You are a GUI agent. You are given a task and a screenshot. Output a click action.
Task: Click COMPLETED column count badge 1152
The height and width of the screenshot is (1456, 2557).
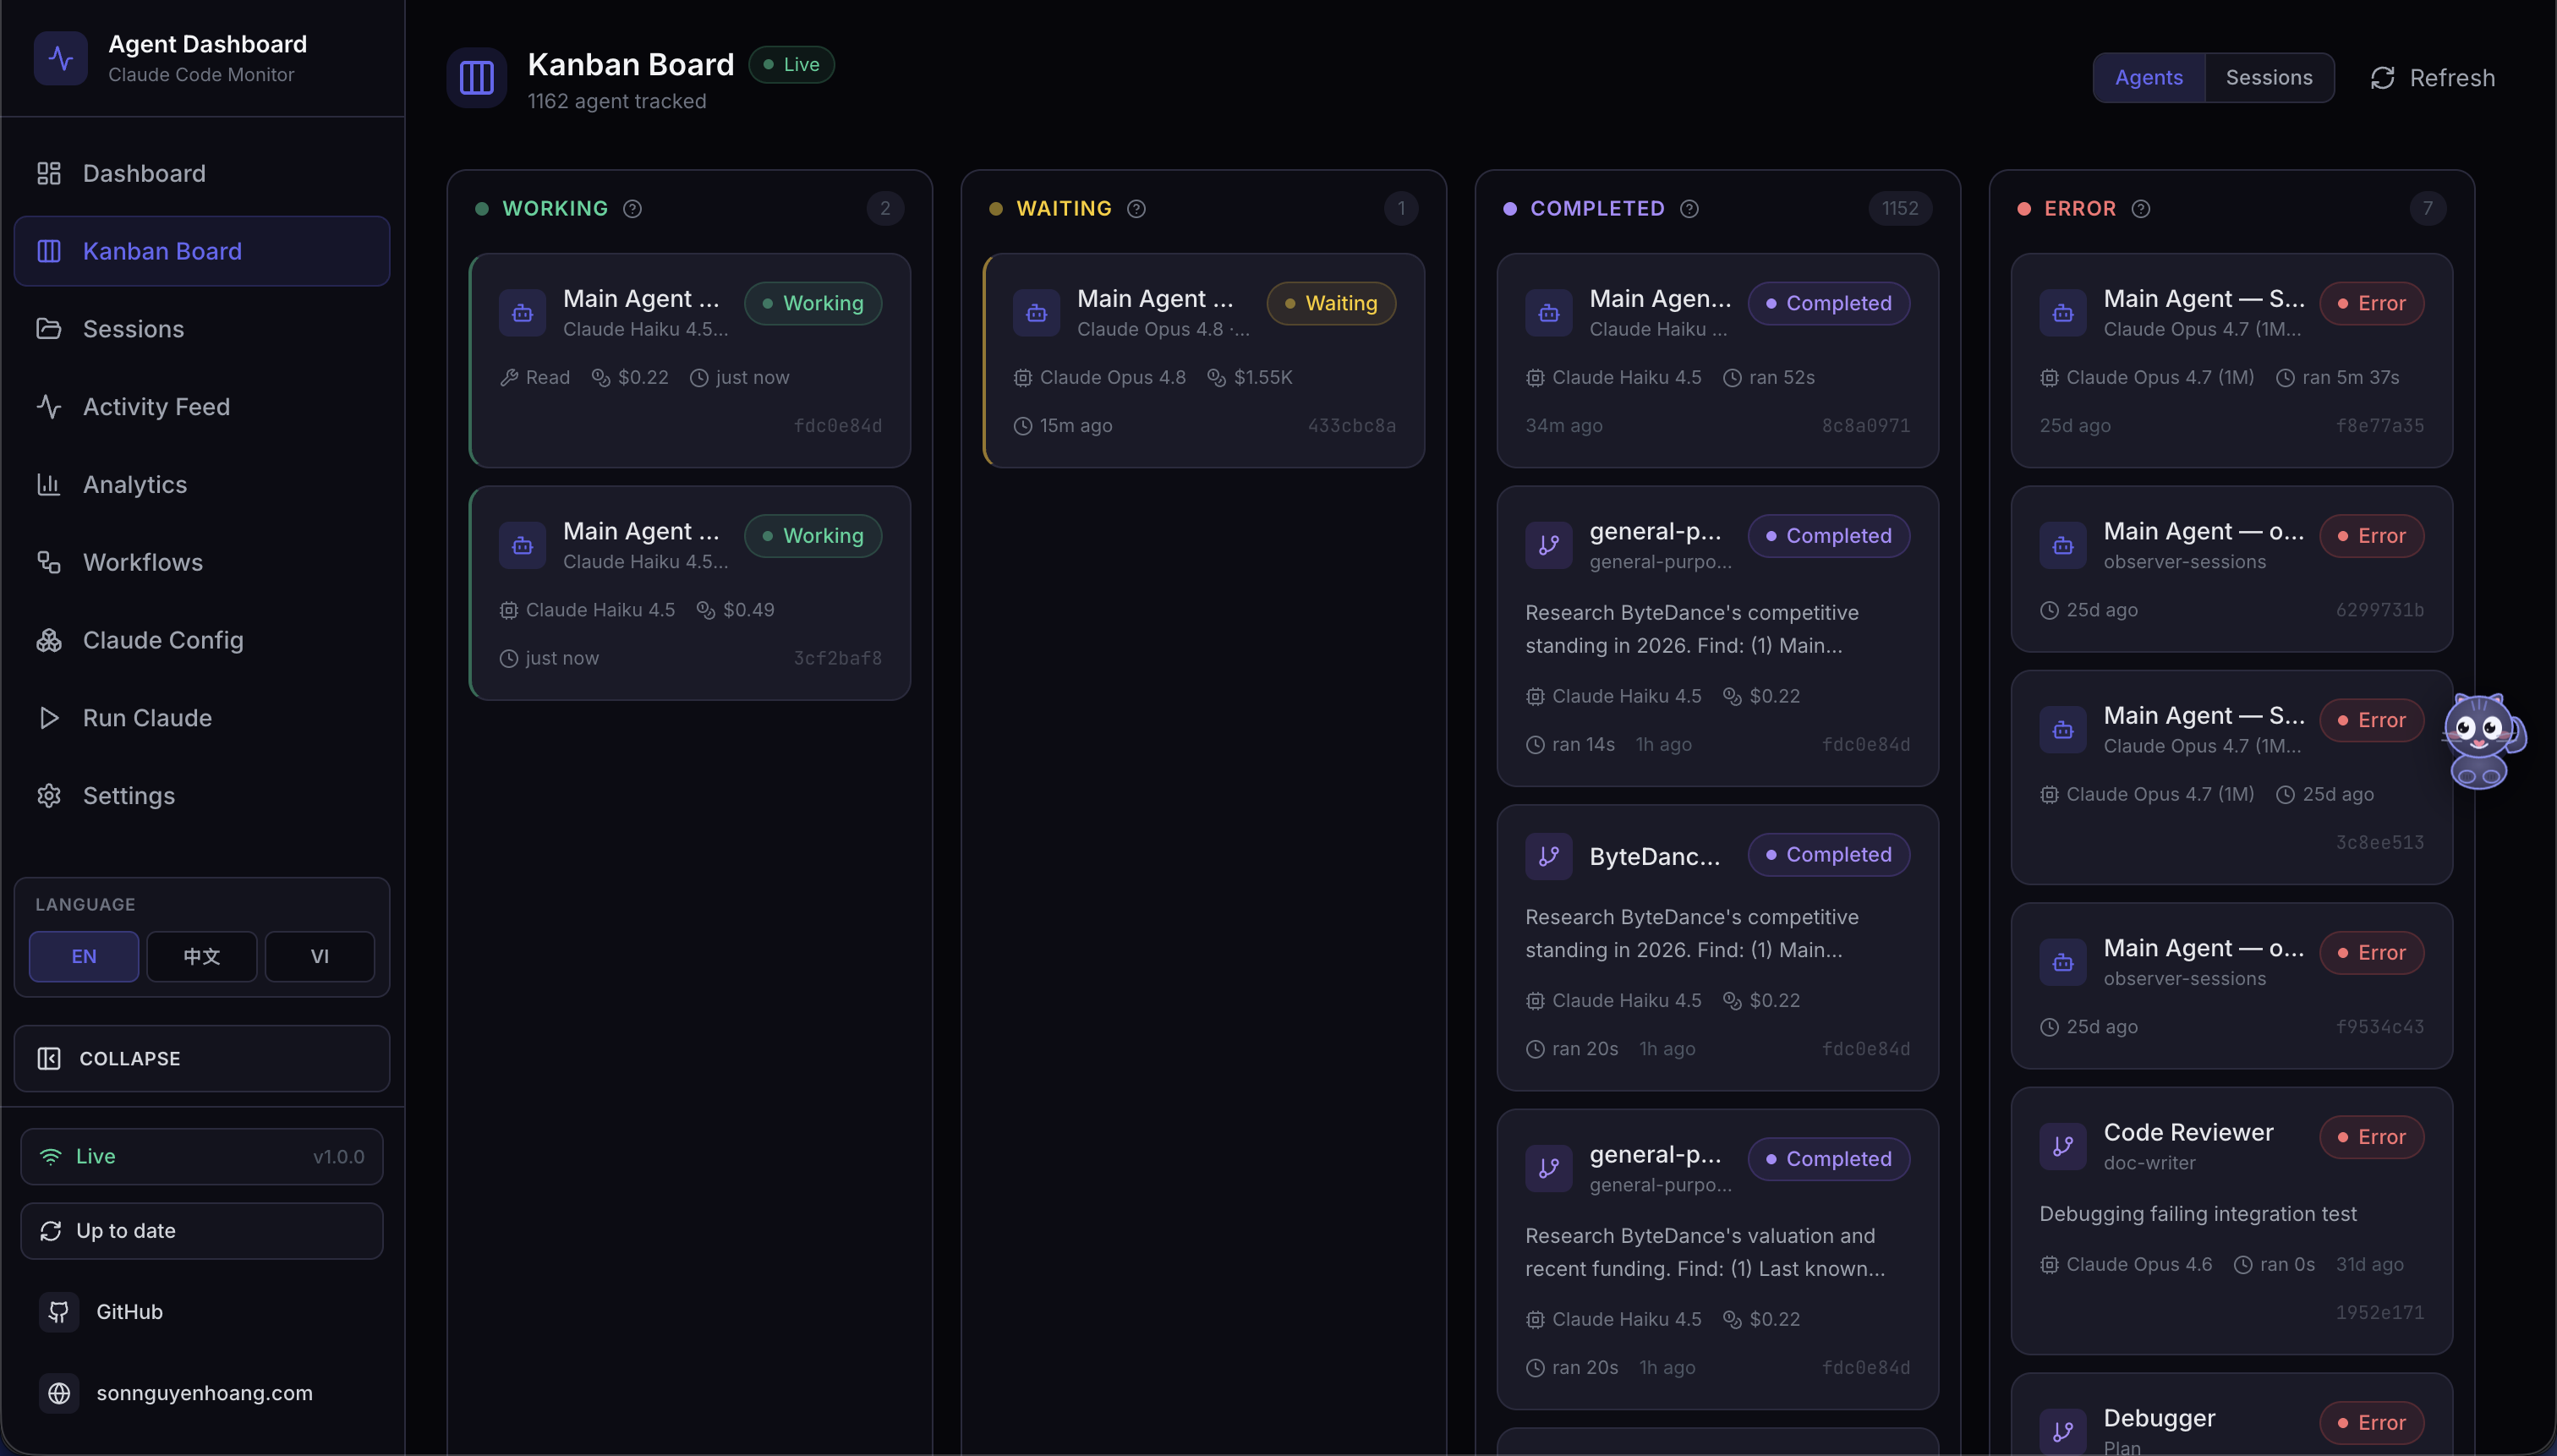tap(1900, 208)
